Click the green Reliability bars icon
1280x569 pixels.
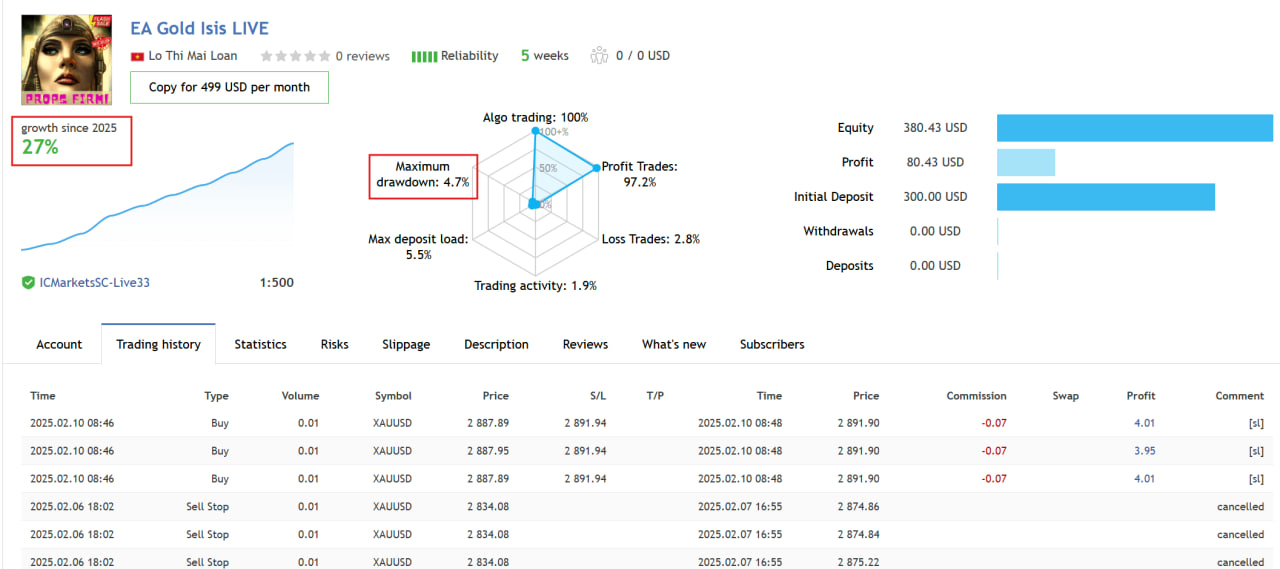tap(424, 56)
